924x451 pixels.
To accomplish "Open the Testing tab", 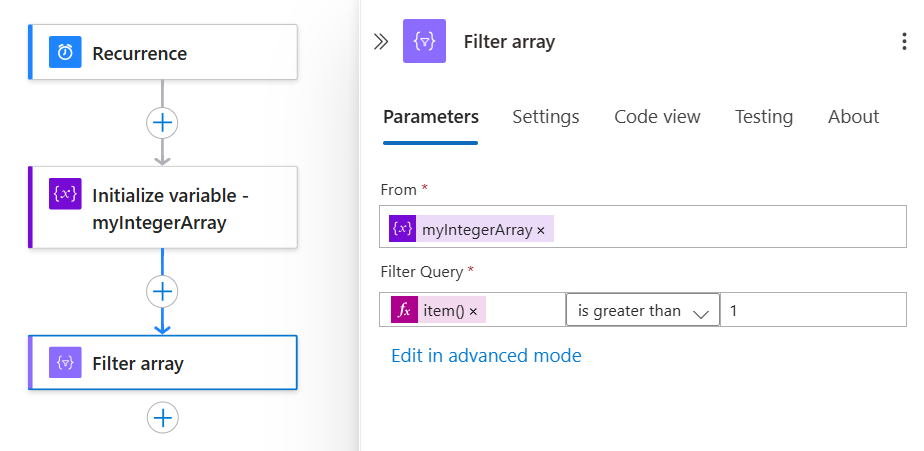I will (x=763, y=117).
